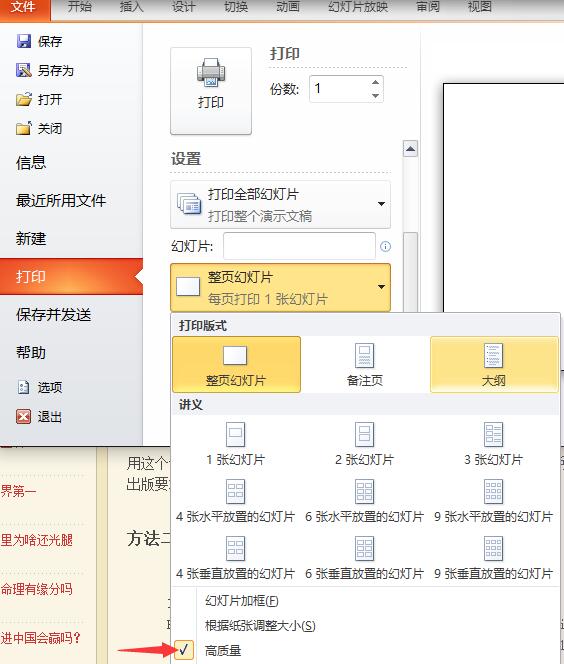
Task: Open the 打印全部幻灯片 range dropdown
Action: pos(280,205)
